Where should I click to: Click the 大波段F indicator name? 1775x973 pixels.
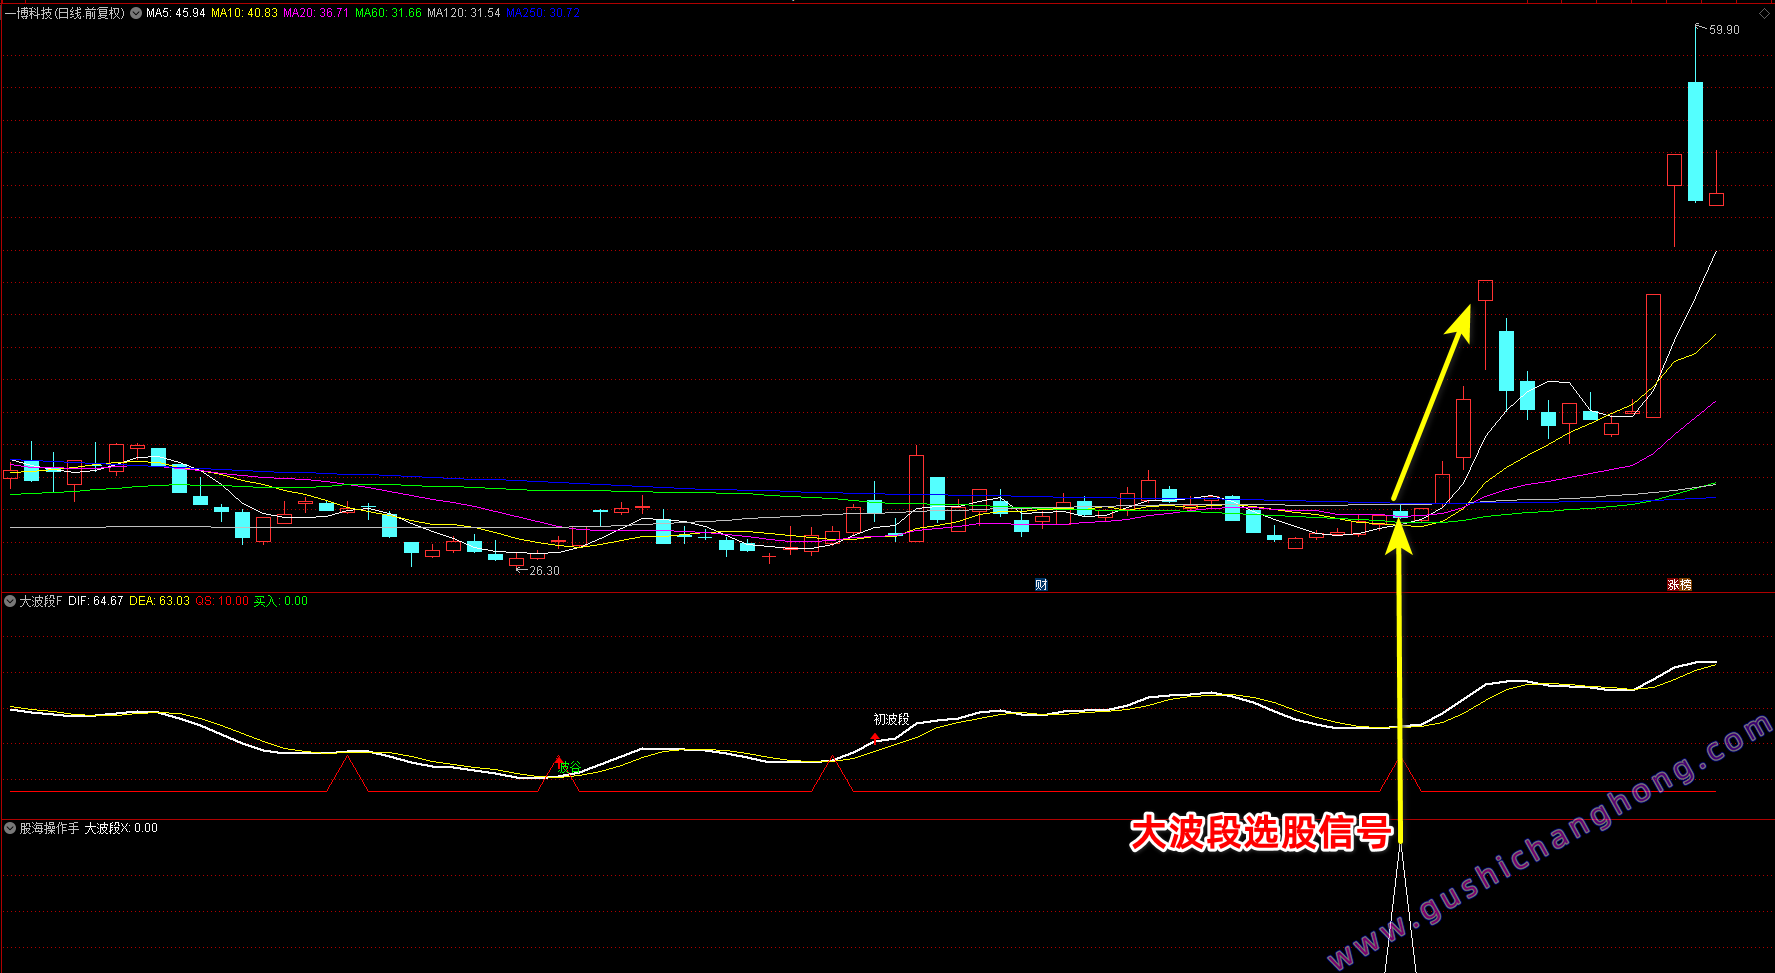[40, 601]
